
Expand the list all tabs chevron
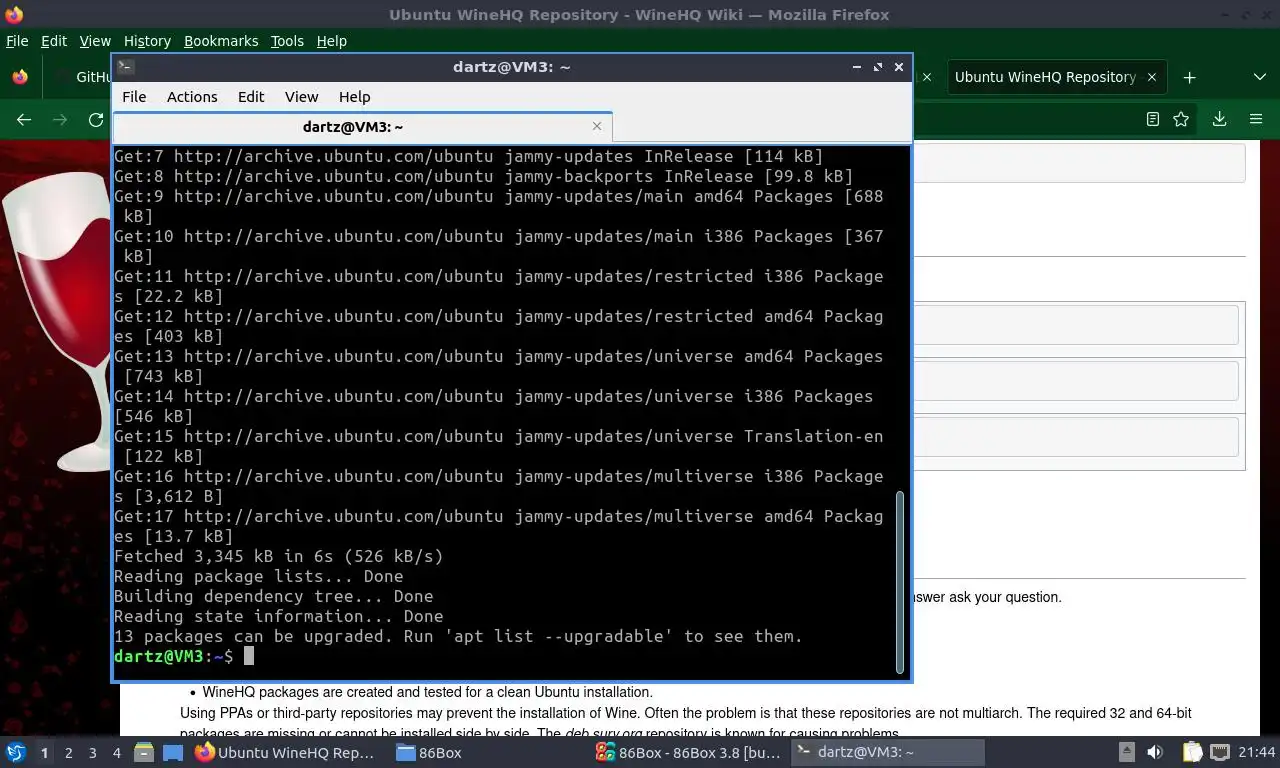tap(1259, 77)
